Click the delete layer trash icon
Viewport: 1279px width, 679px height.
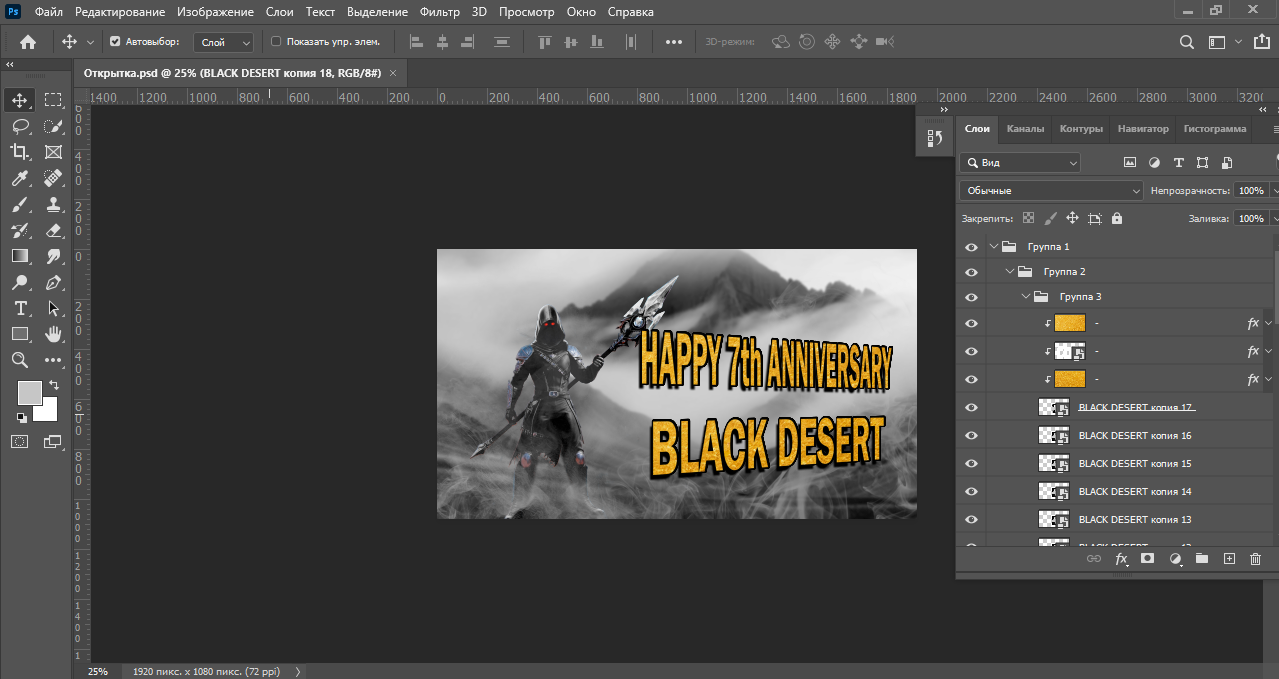pos(1256,559)
